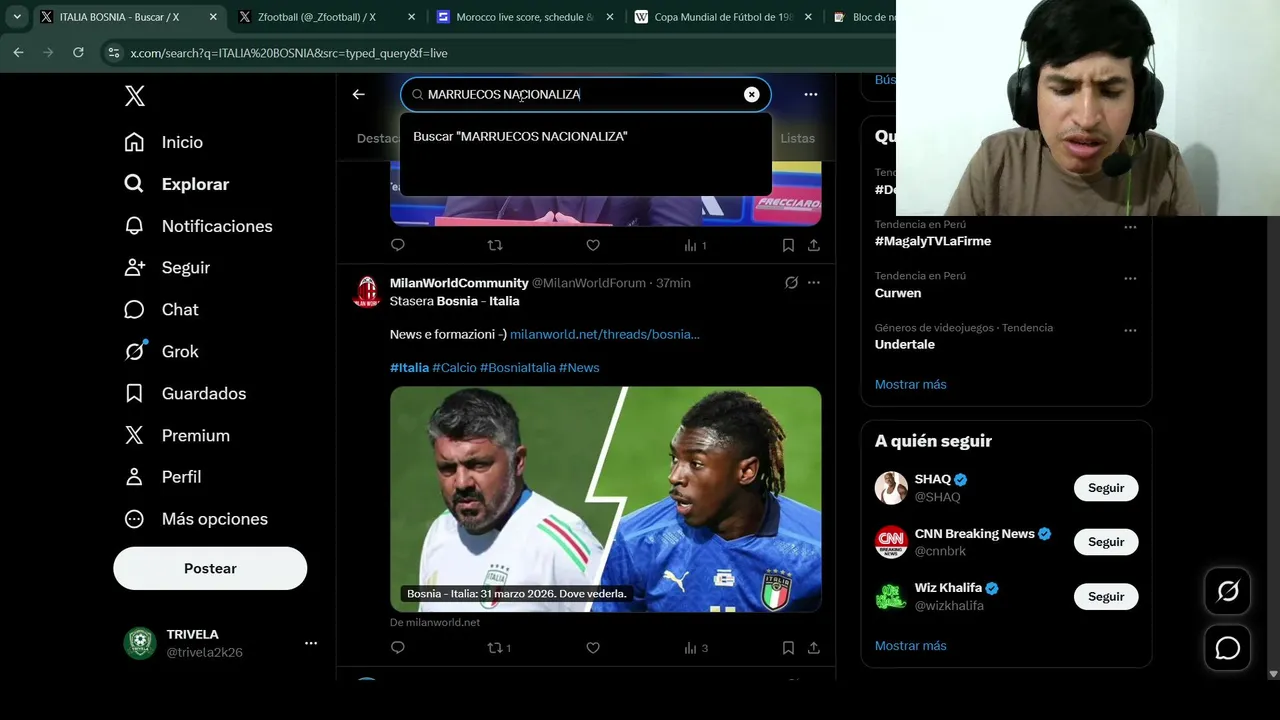Open the #MagalyTVLaFirme trend

tap(933, 241)
